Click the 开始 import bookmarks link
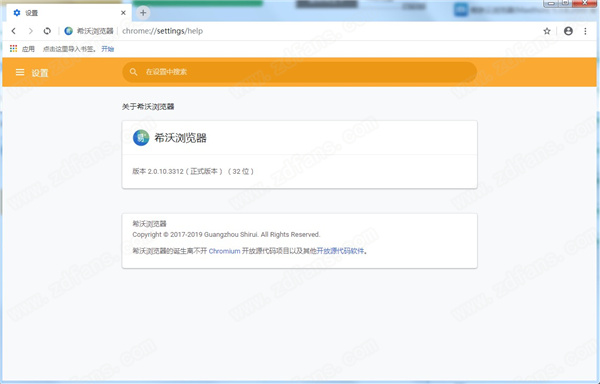This screenshot has height=384, width=600. coord(108,49)
